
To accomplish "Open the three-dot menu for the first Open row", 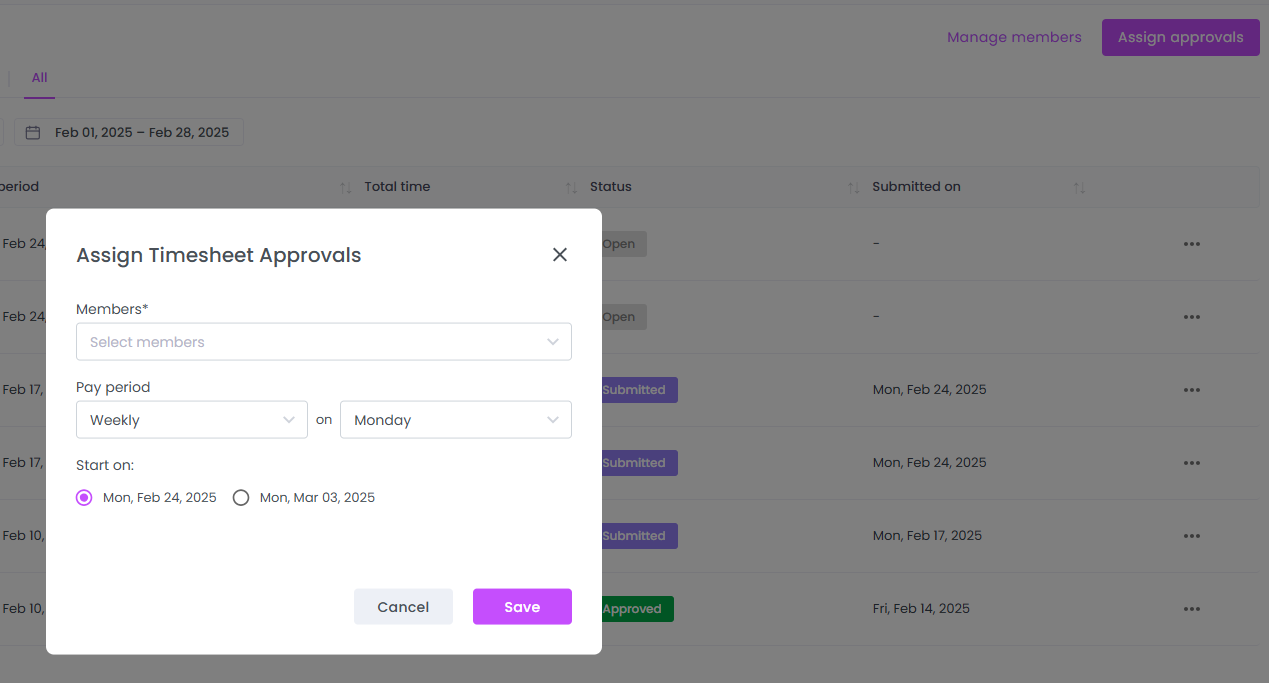I will tap(1191, 243).
